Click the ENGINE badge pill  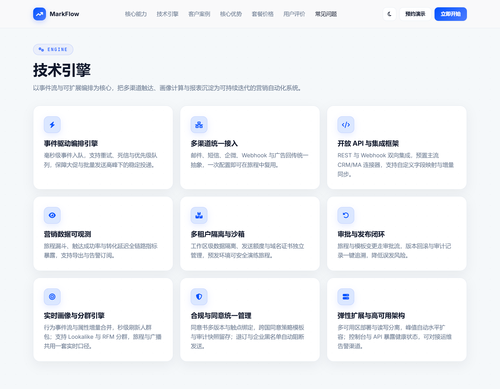point(53,49)
